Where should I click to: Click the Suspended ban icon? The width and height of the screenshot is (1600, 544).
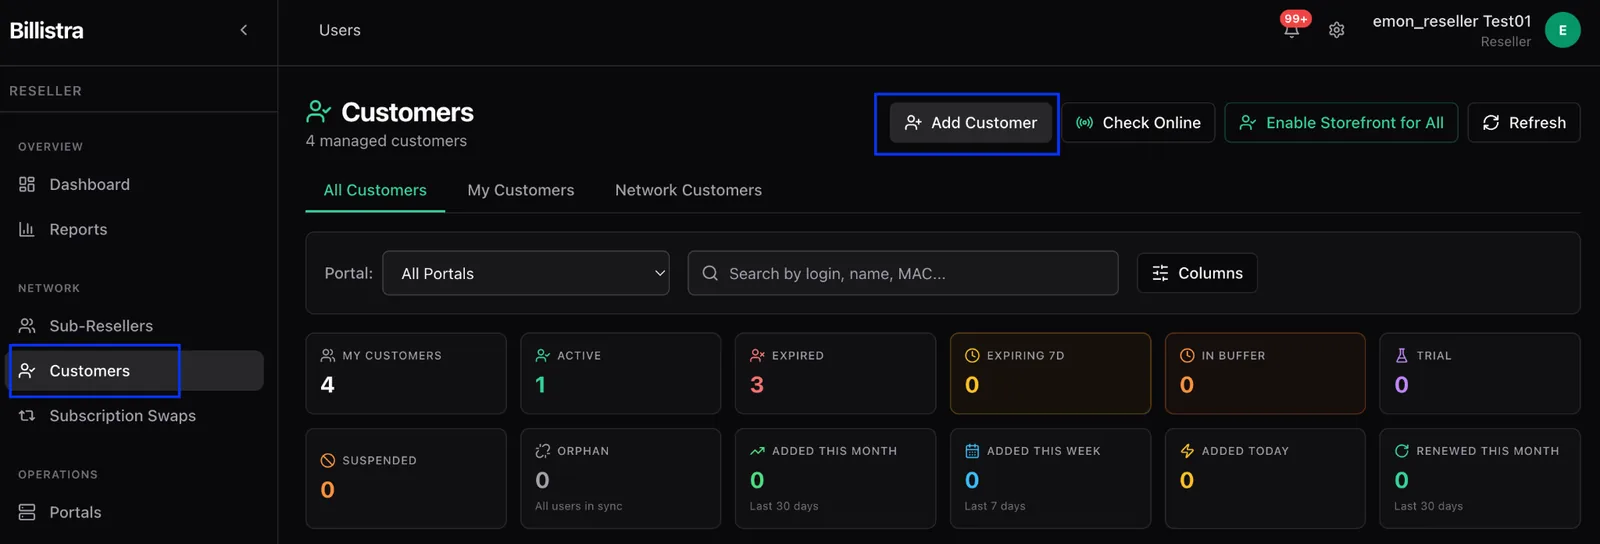[x=328, y=460]
